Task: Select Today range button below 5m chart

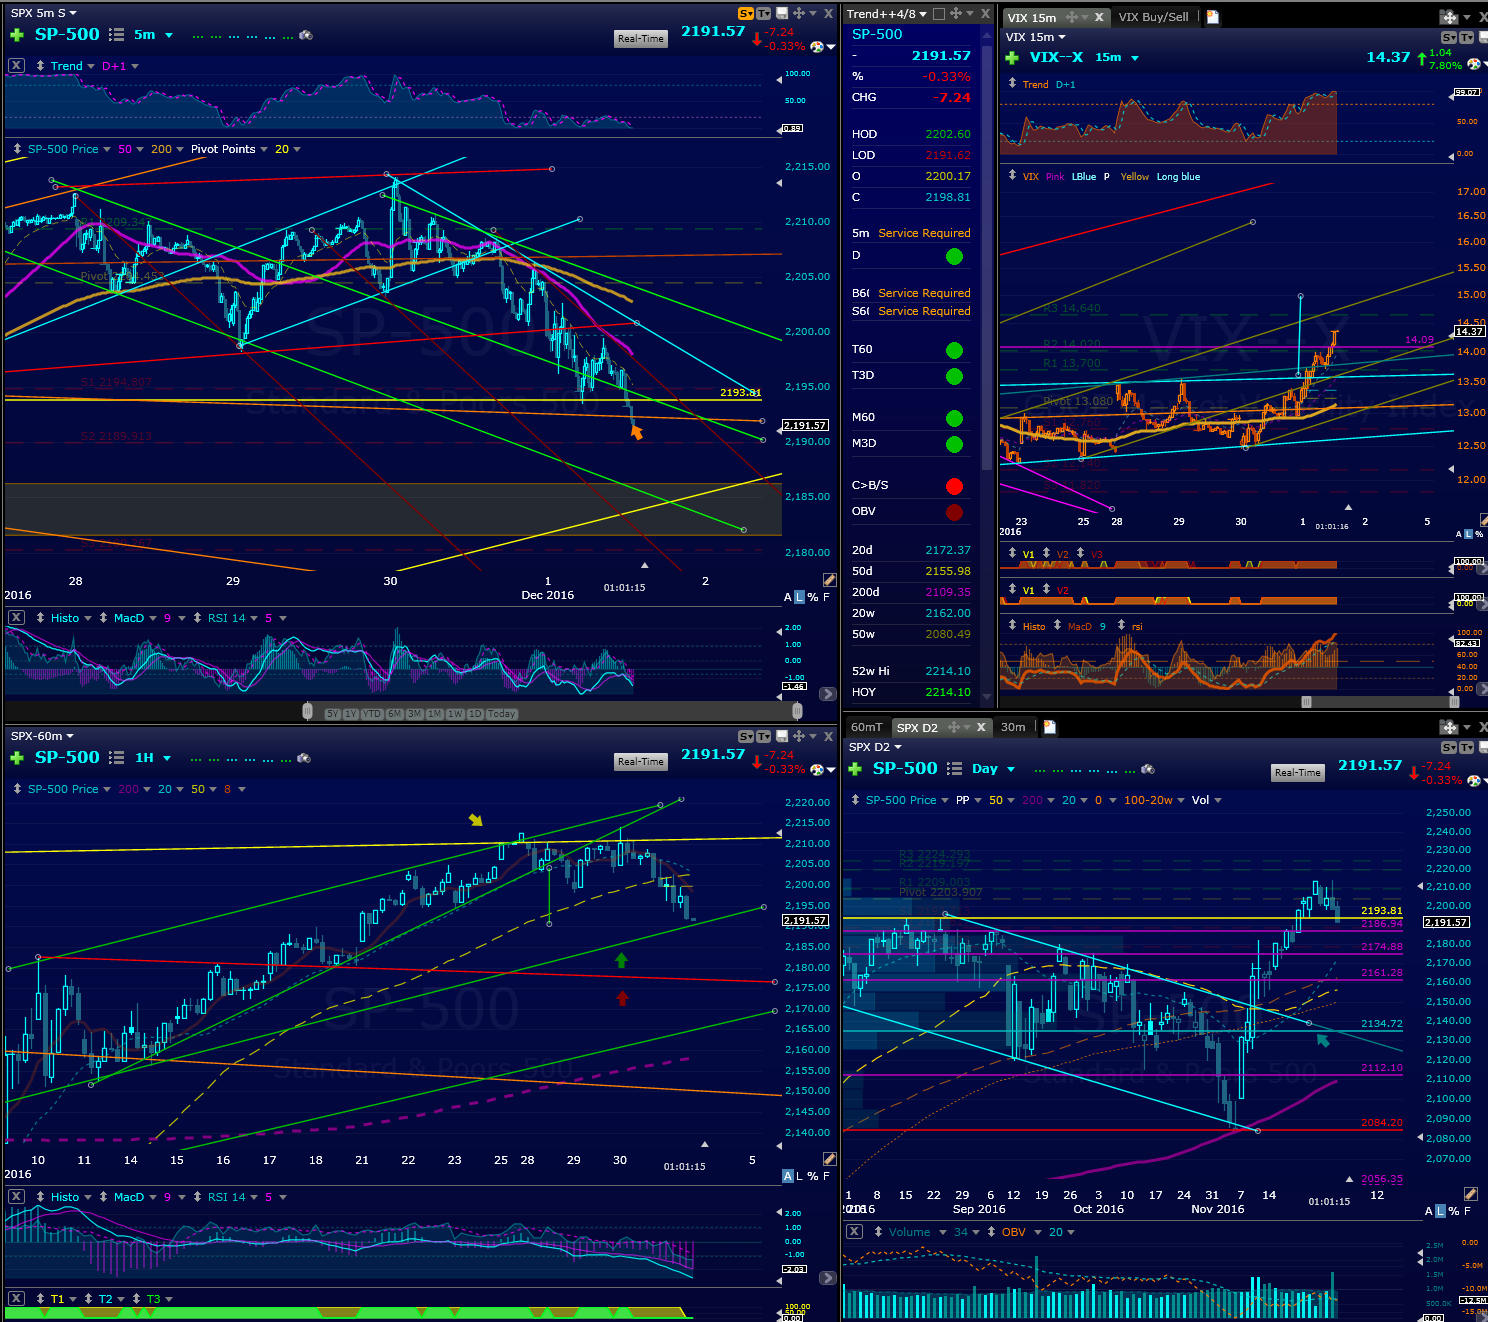Action: point(502,713)
